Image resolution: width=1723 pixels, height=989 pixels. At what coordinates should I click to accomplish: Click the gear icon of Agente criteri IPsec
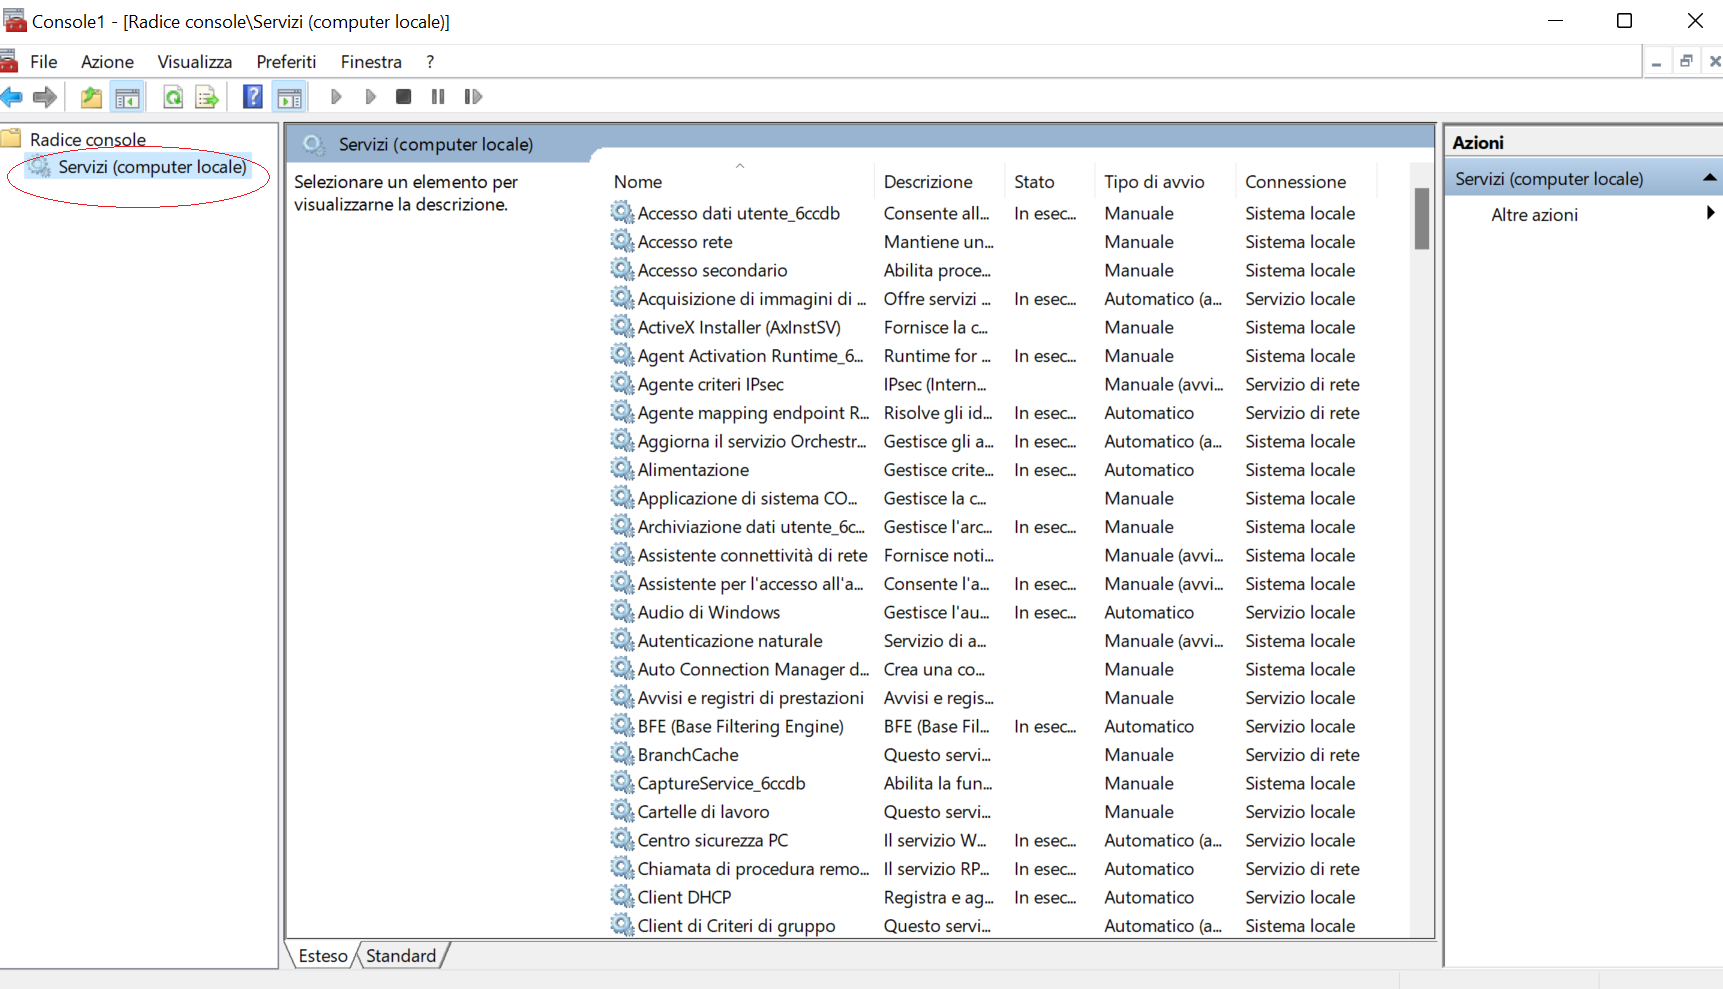[x=622, y=384]
